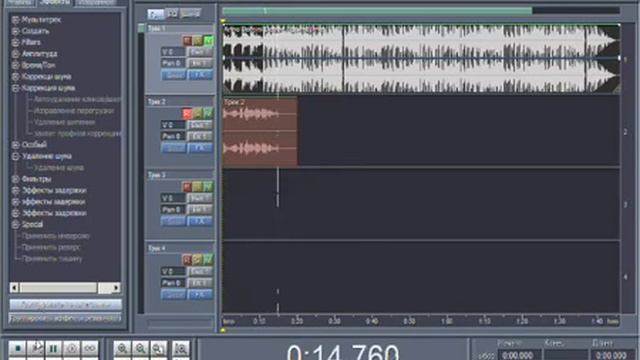Screen dimensions: 640x360
Task: Open the FX button on Трек 2
Action: point(200,148)
